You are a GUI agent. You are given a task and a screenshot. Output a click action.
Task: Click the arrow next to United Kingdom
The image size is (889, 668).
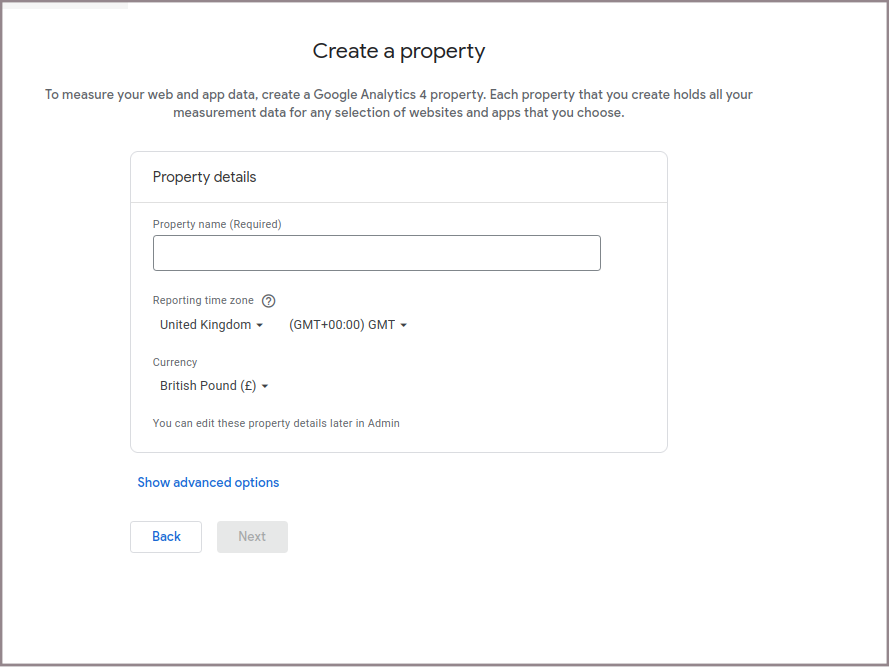260,326
